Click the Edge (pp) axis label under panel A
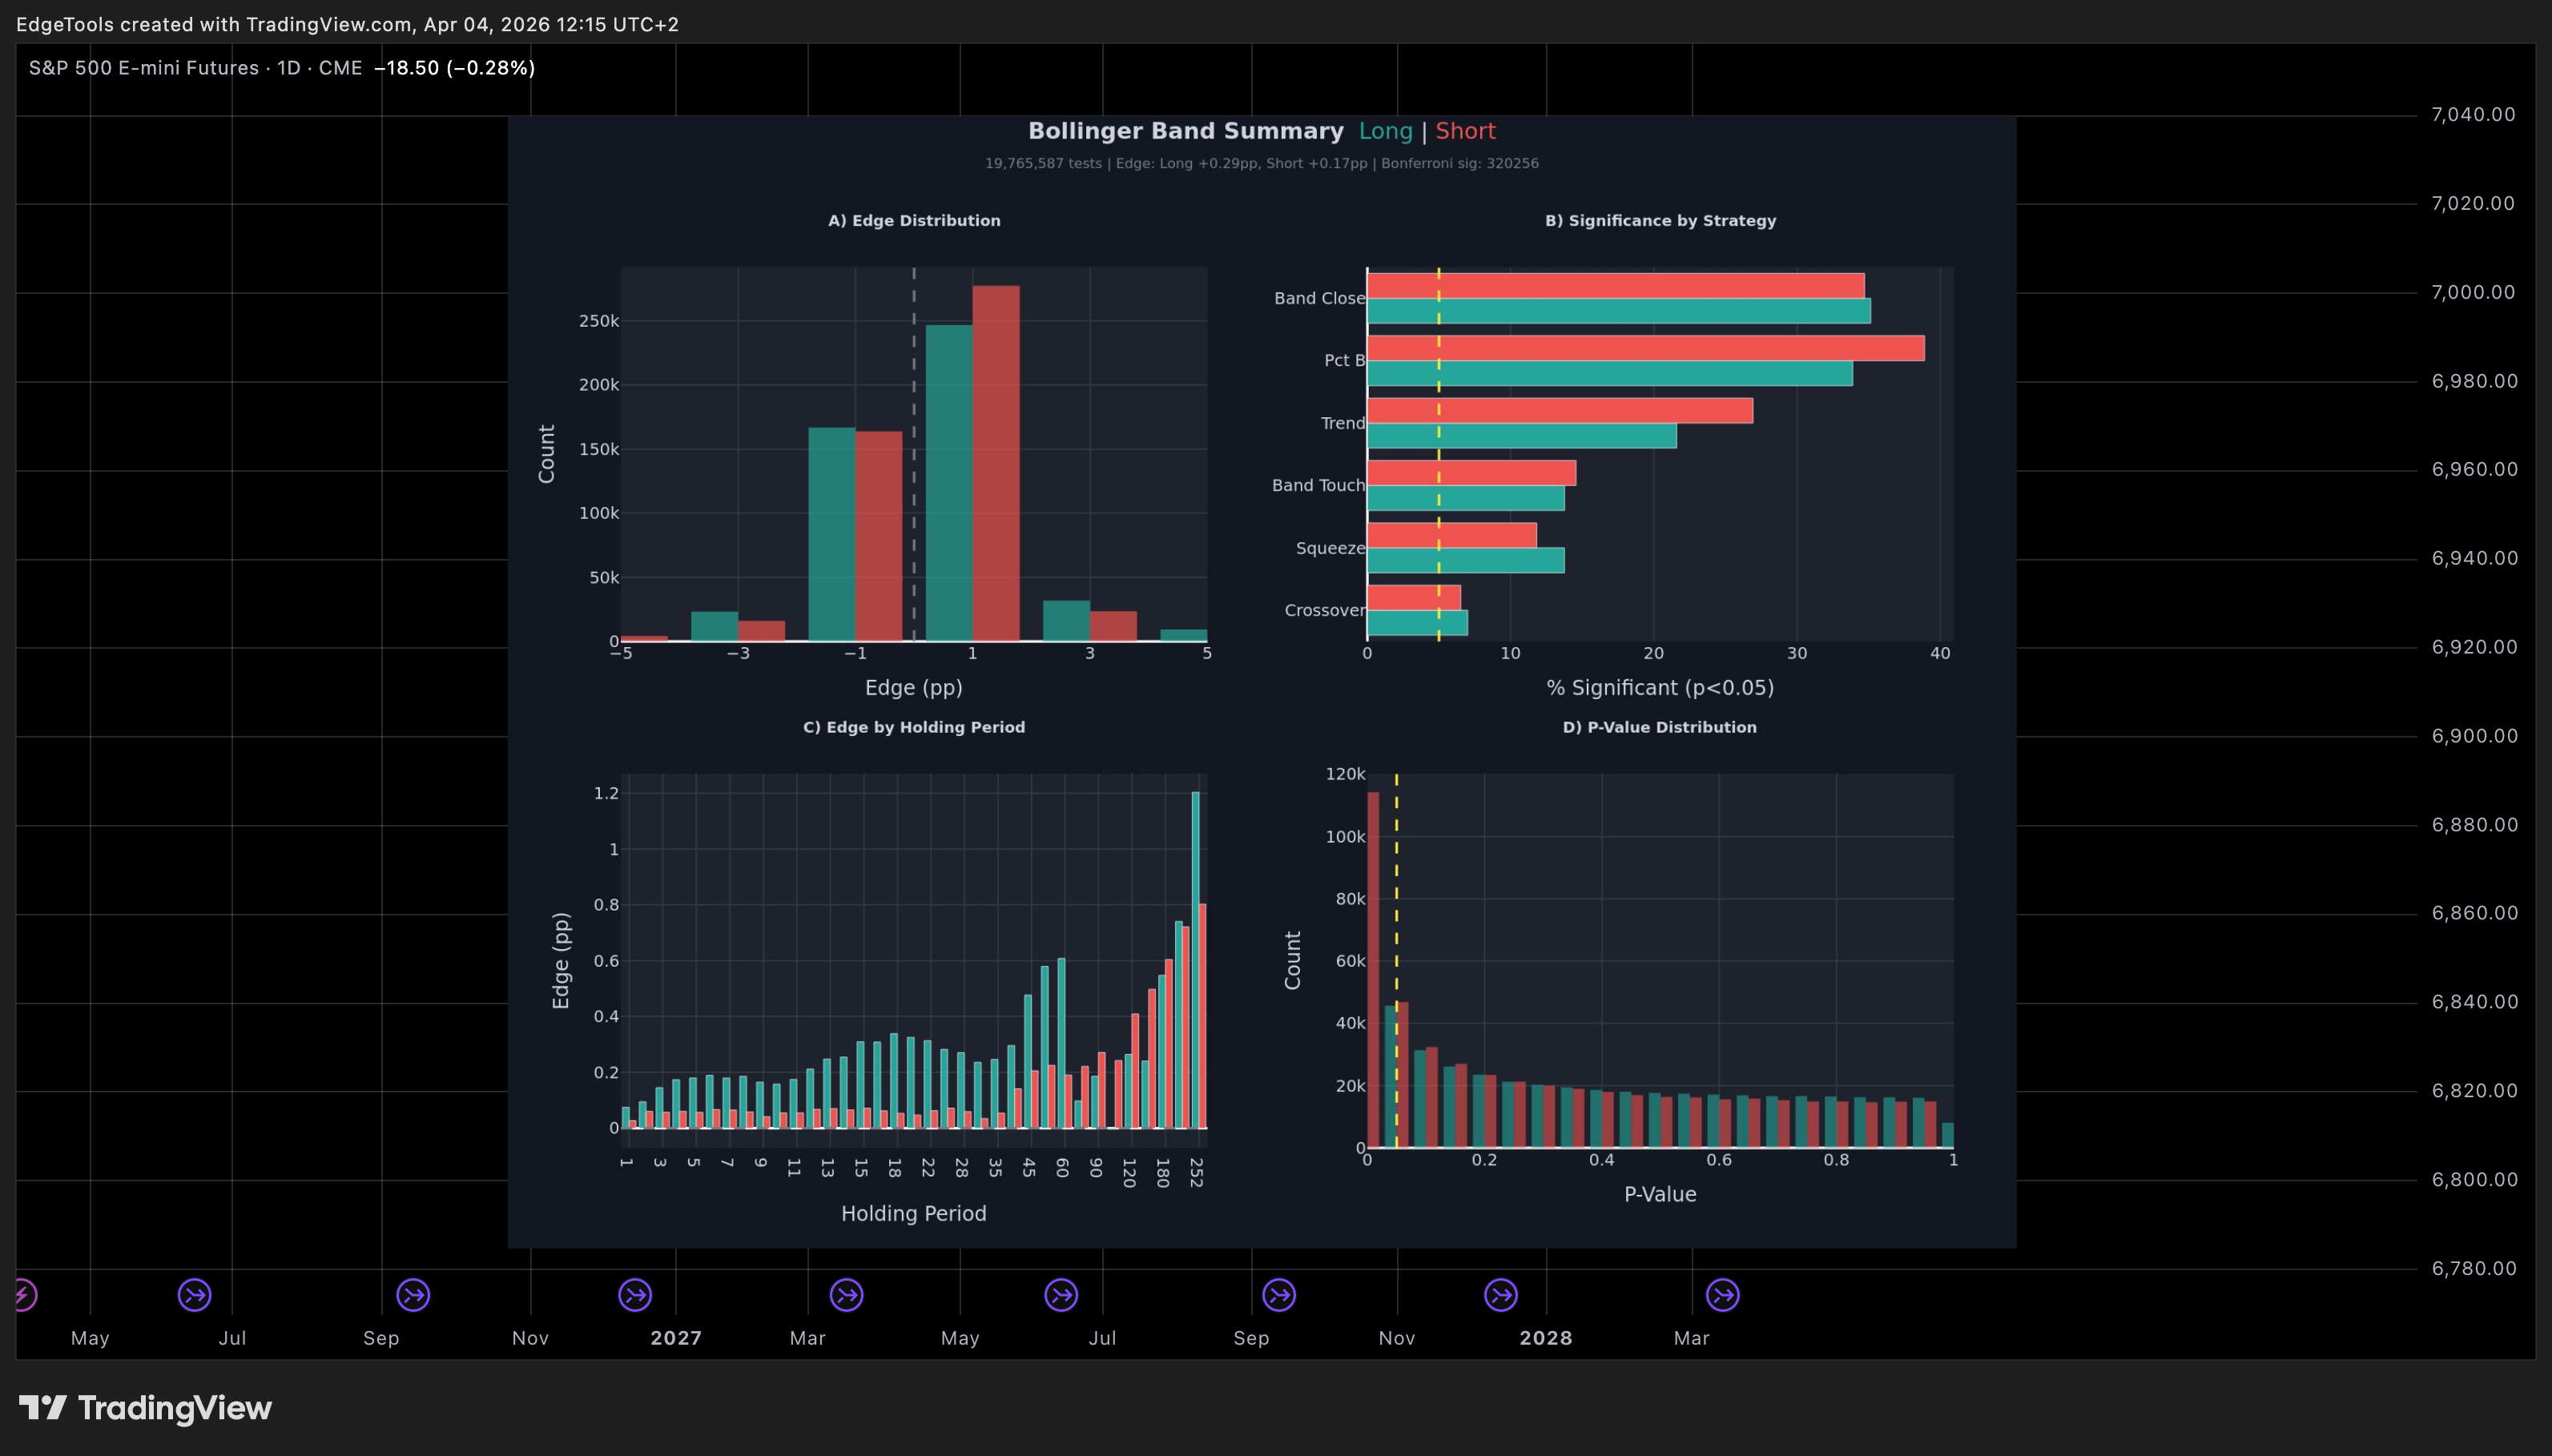This screenshot has height=1456, width=2552. pyautogui.click(x=914, y=688)
